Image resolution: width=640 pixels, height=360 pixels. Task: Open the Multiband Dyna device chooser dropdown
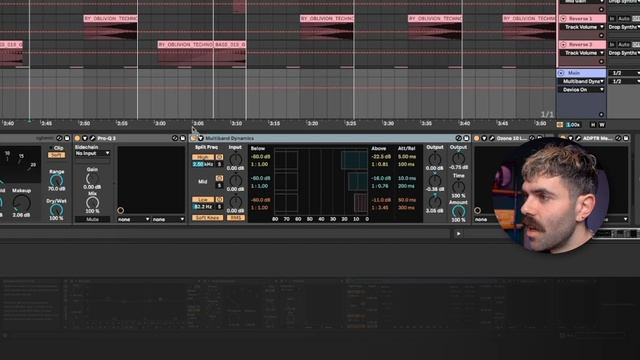[582, 82]
